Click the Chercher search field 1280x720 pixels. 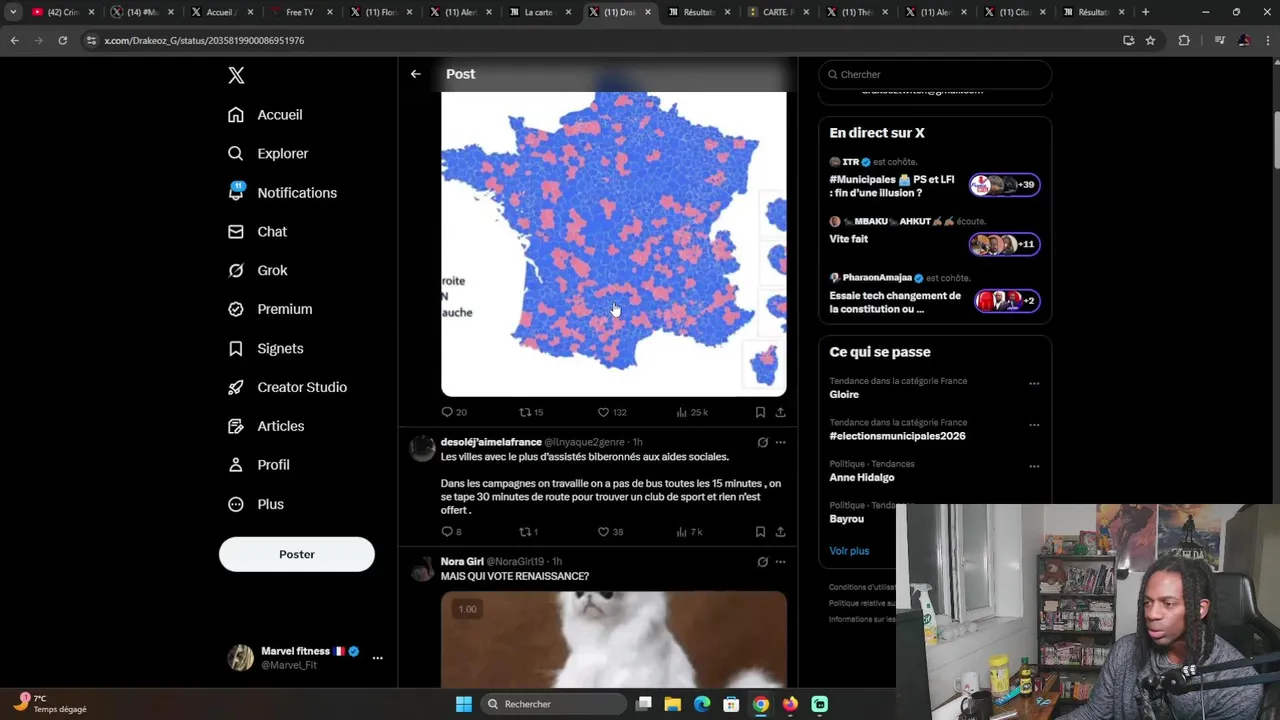point(935,74)
